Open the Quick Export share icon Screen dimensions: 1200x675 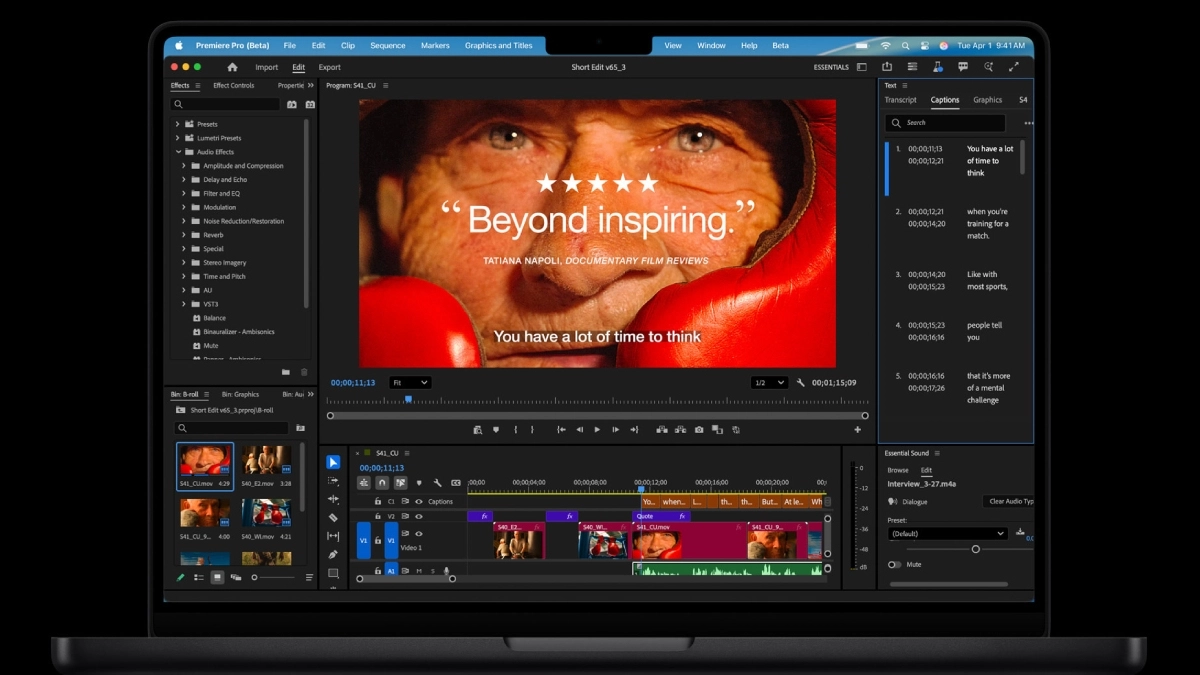[x=887, y=67]
